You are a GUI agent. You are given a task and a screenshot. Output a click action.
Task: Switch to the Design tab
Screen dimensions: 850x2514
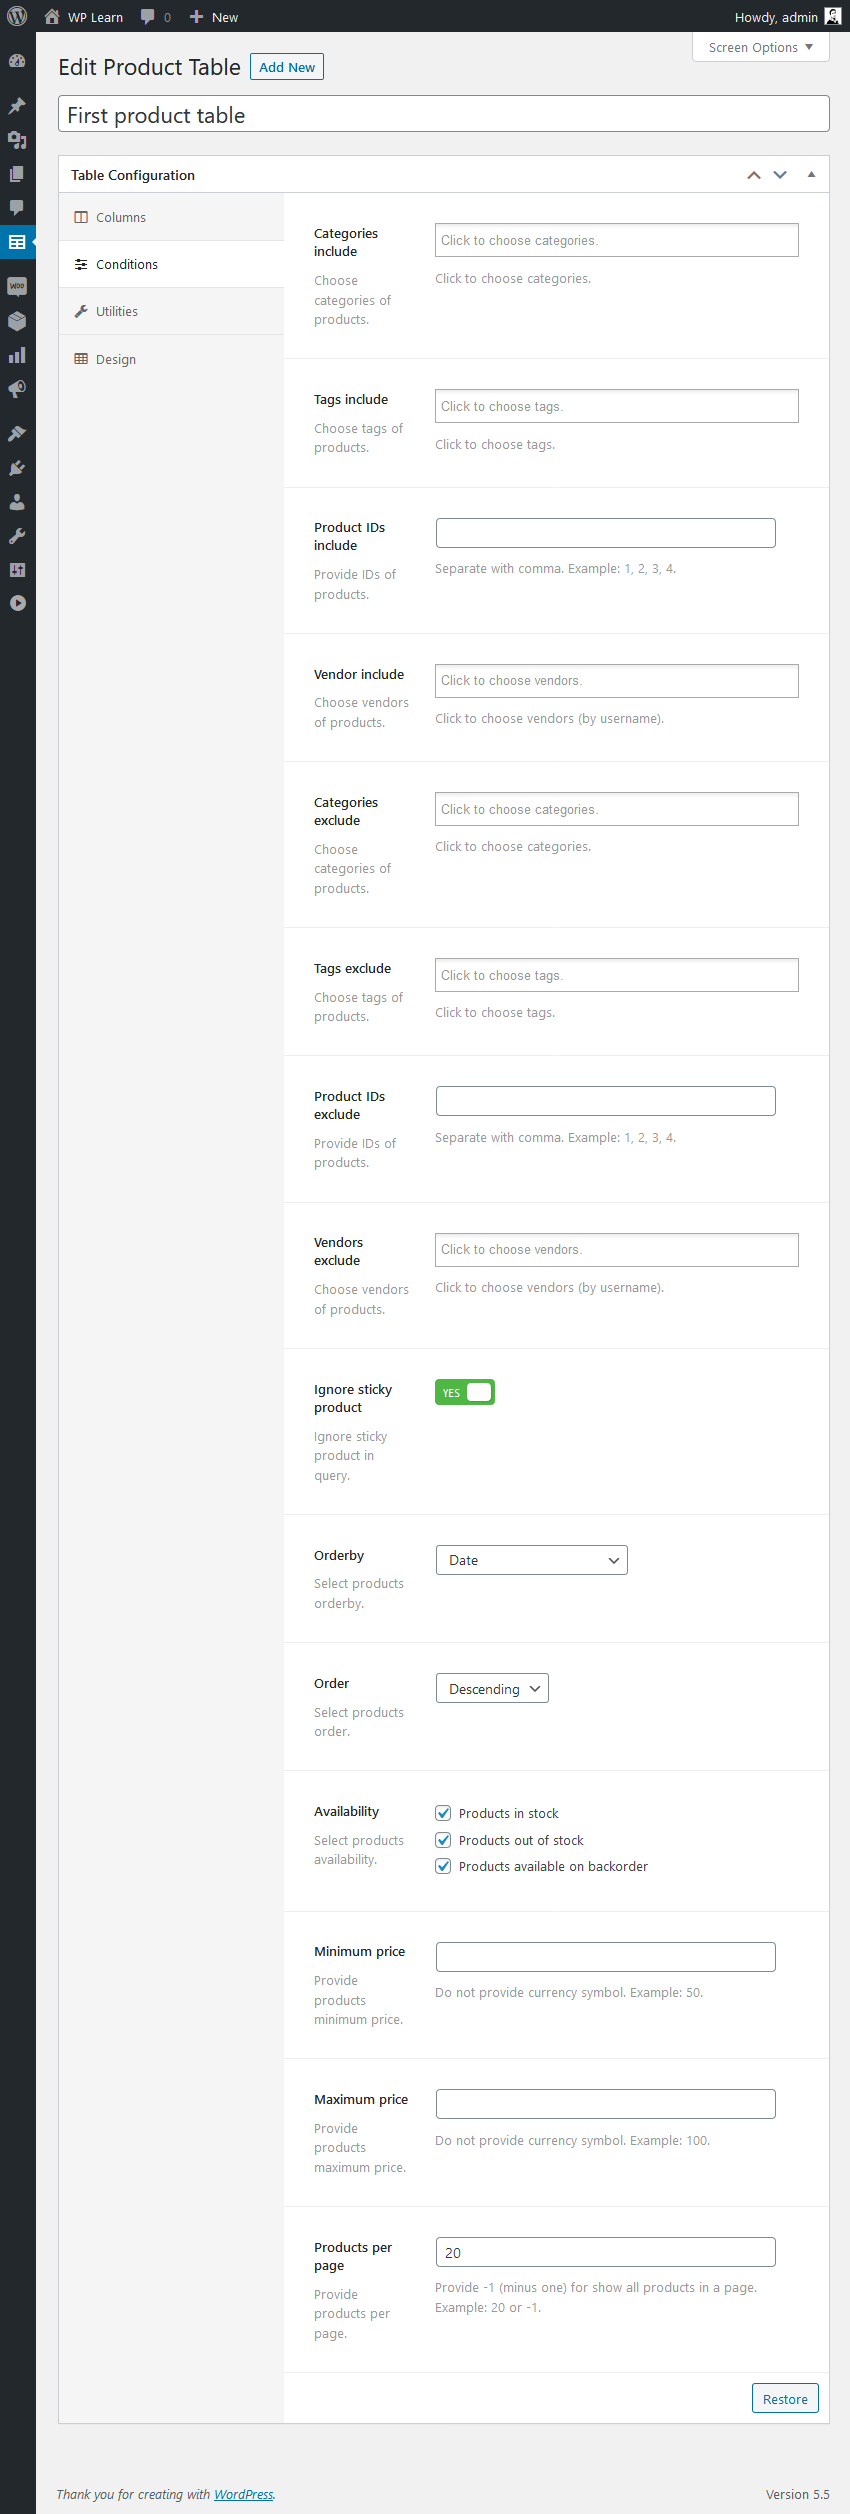[x=171, y=359]
